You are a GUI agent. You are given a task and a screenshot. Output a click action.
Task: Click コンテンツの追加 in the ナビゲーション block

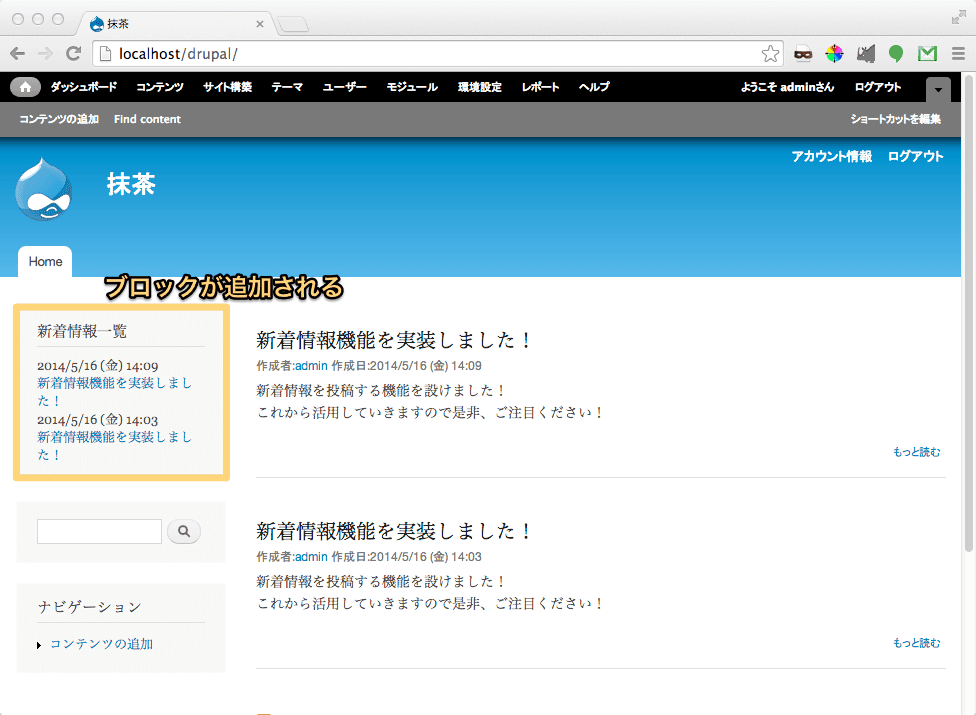point(101,644)
